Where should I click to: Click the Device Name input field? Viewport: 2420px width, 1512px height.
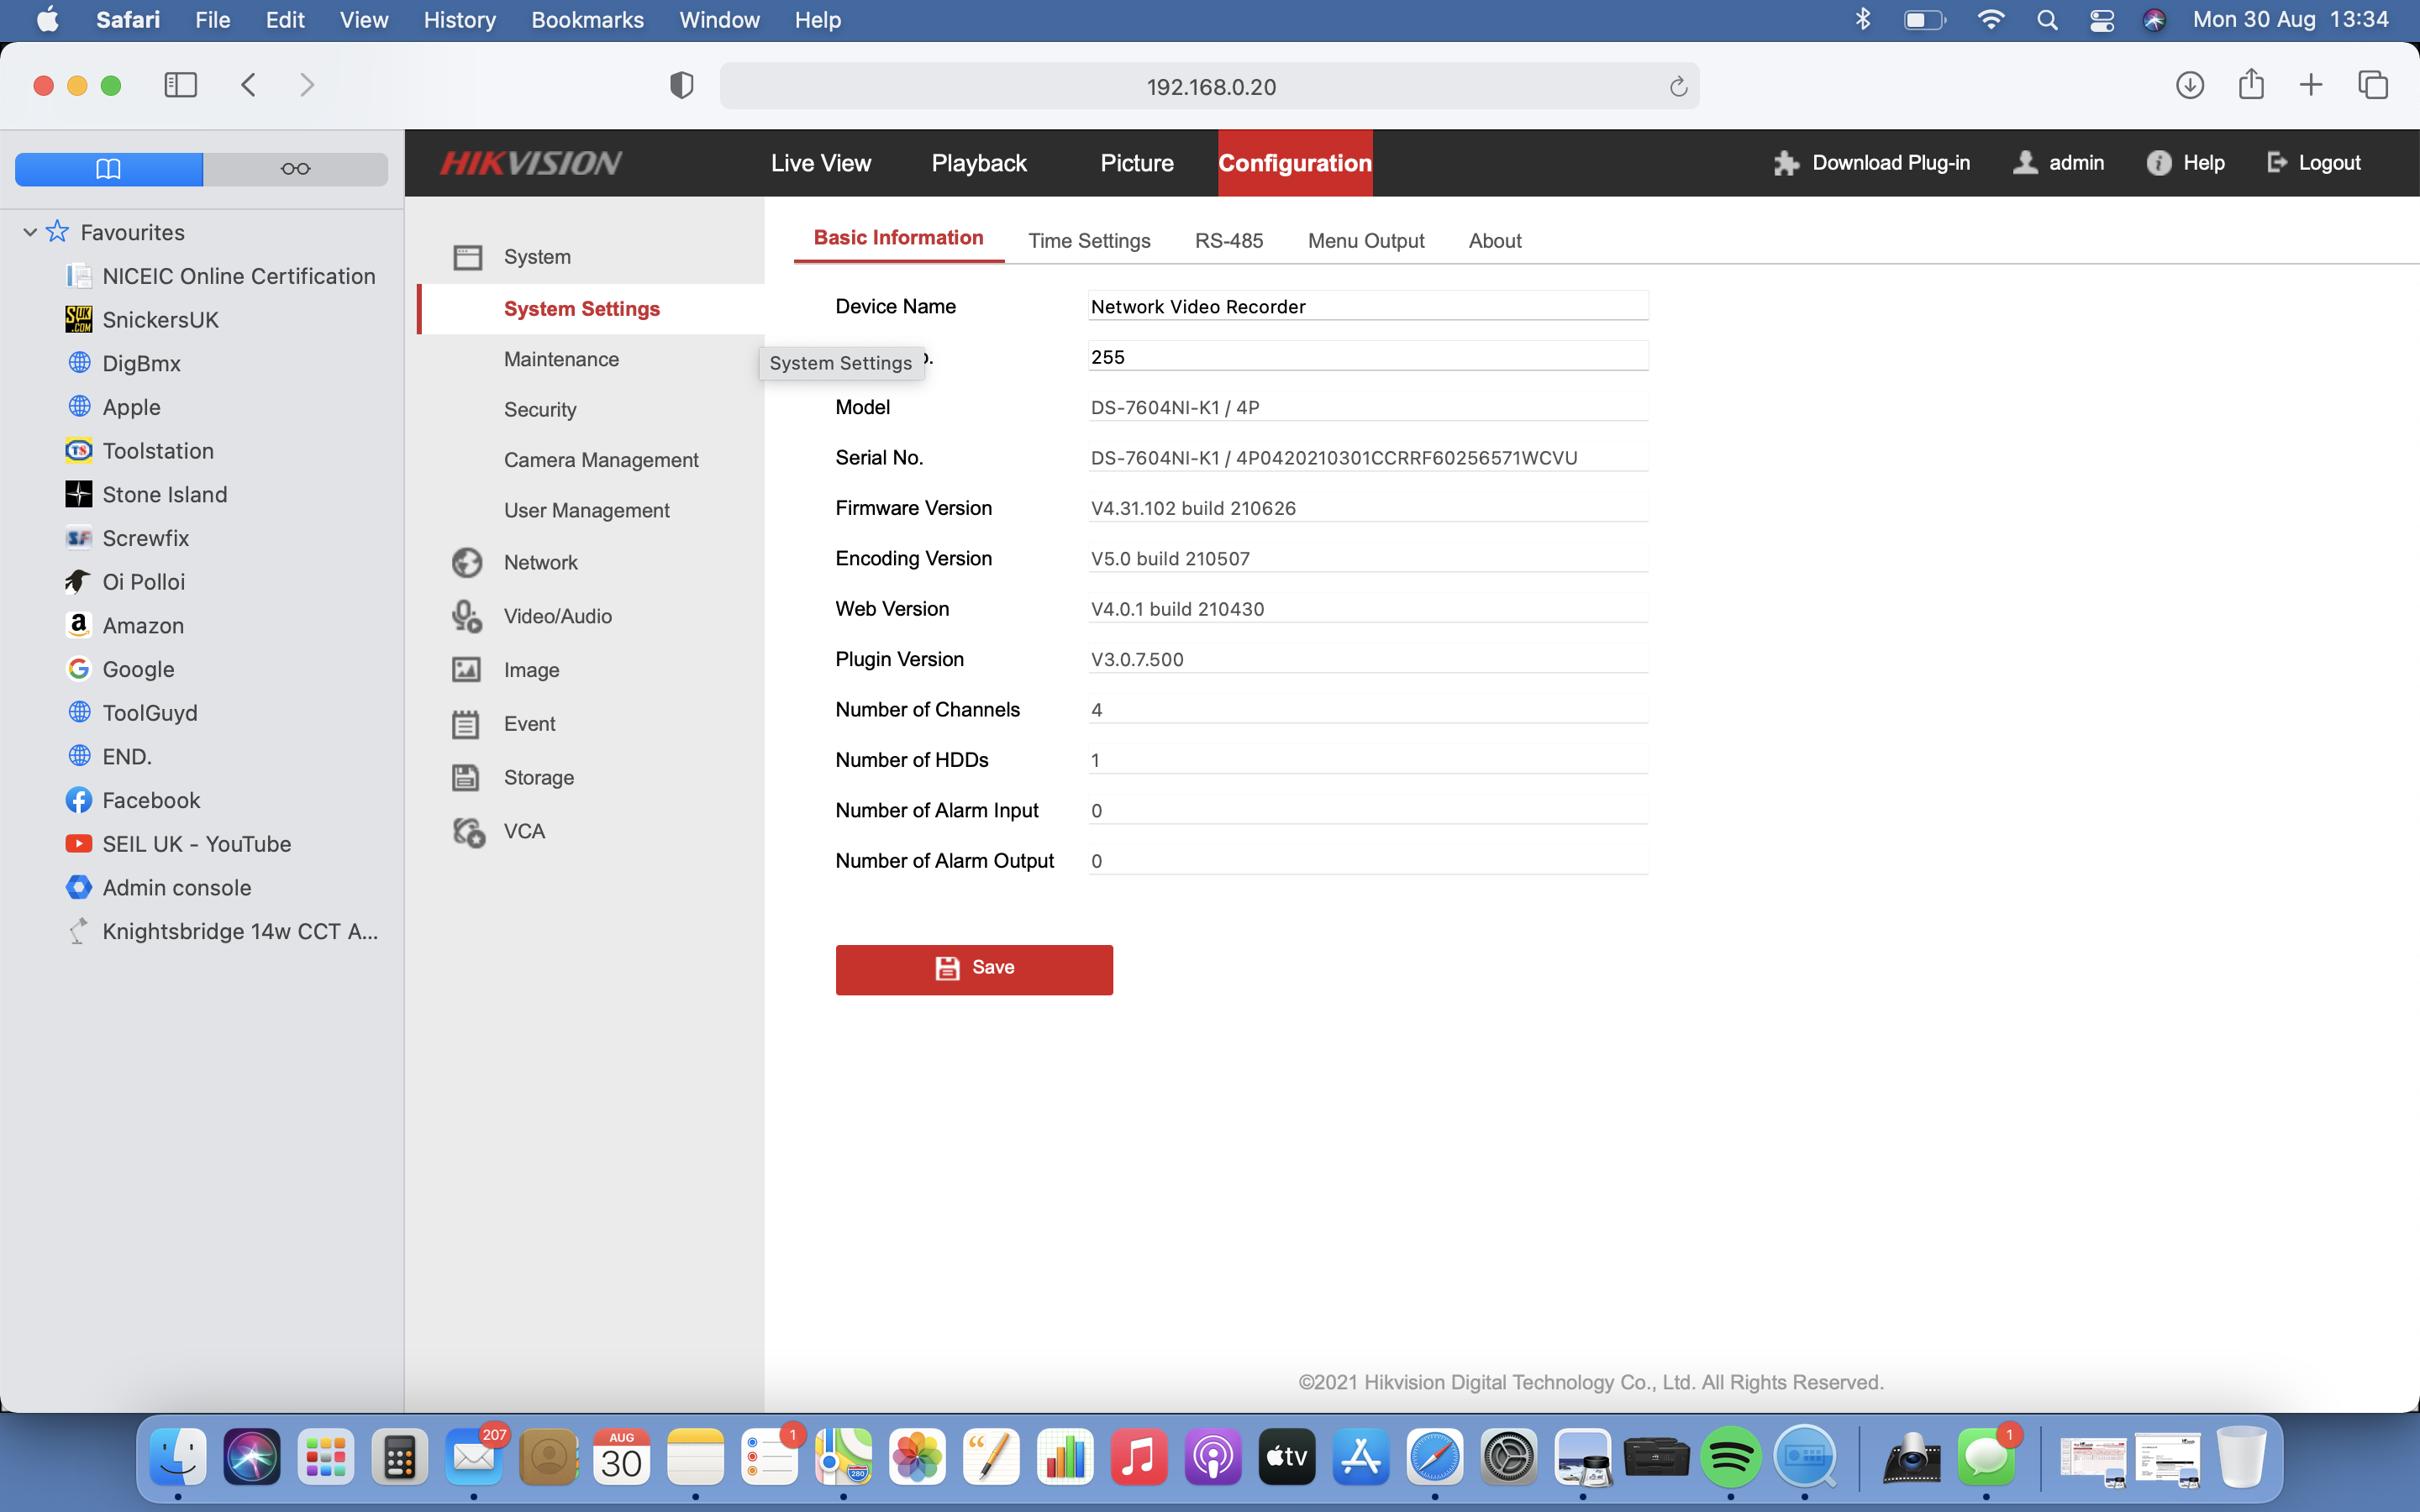coord(1366,306)
